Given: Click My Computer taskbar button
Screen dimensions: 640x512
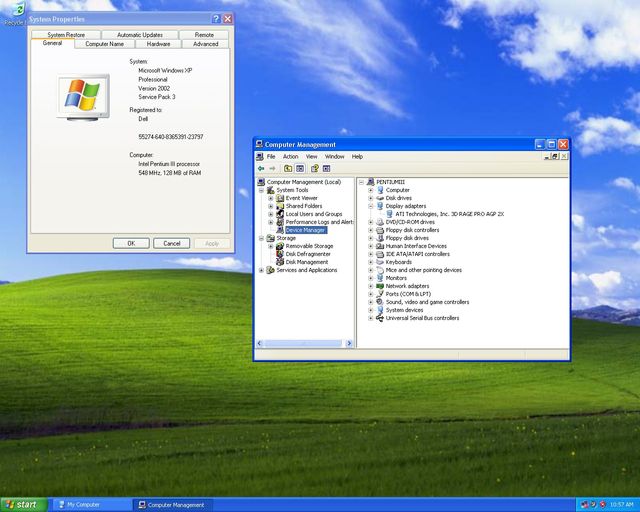Looking at the screenshot, I should 91,505.
